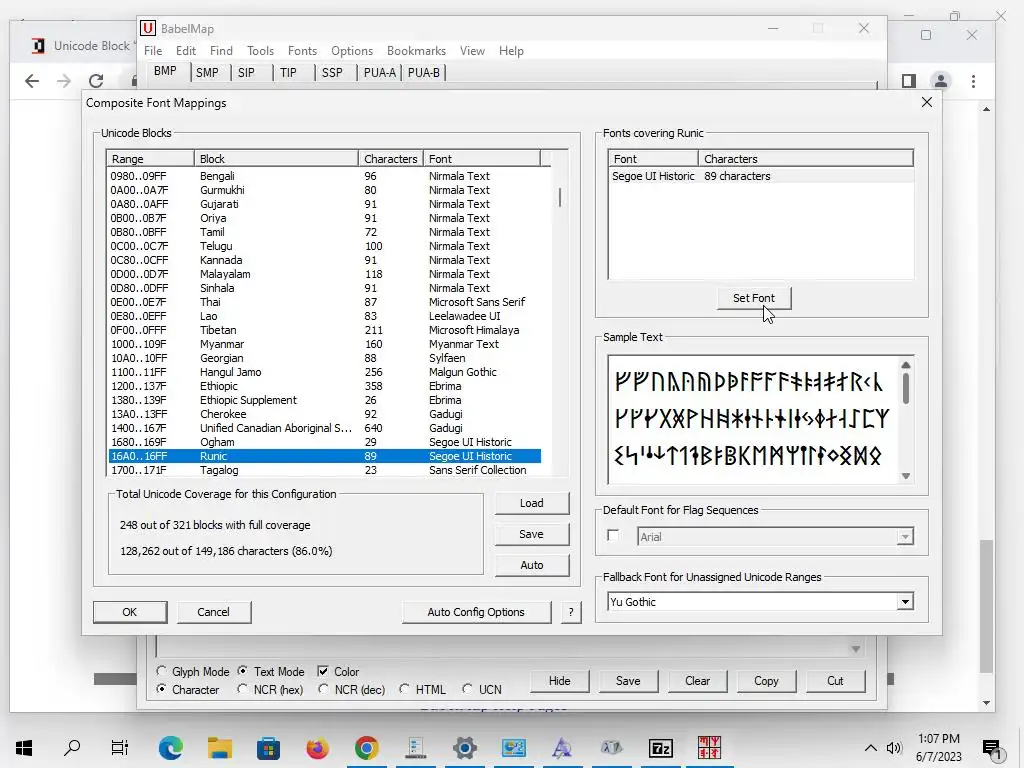Image resolution: width=1024 pixels, height=768 pixels.
Task: Toggle the Color checkbox
Action: [x=323, y=671]
